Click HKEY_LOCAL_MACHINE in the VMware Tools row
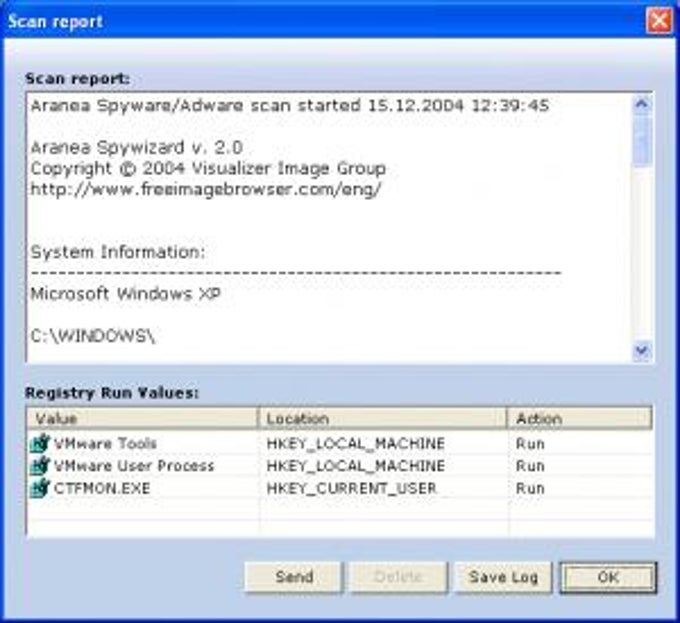The height and width of the screenshot is (623, 680). (356, 444)
